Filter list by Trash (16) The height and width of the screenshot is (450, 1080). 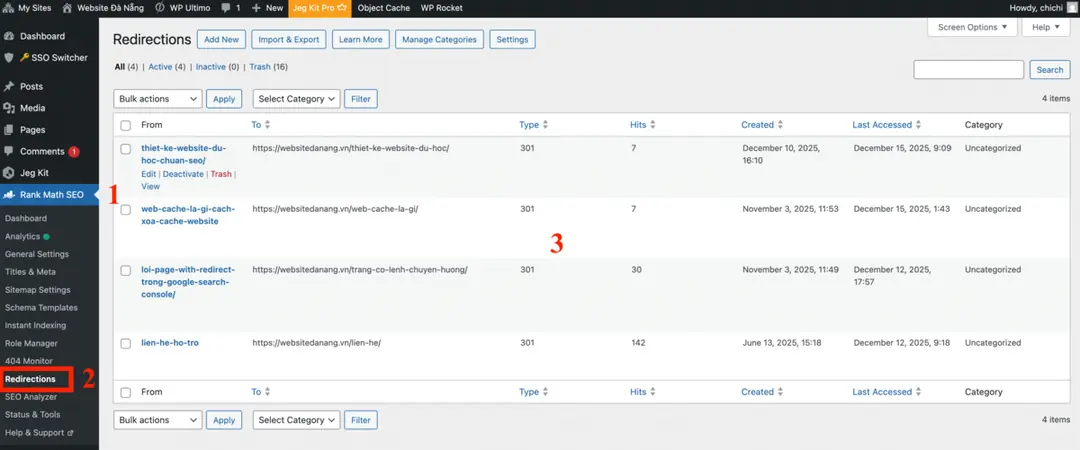coord(269,67)
